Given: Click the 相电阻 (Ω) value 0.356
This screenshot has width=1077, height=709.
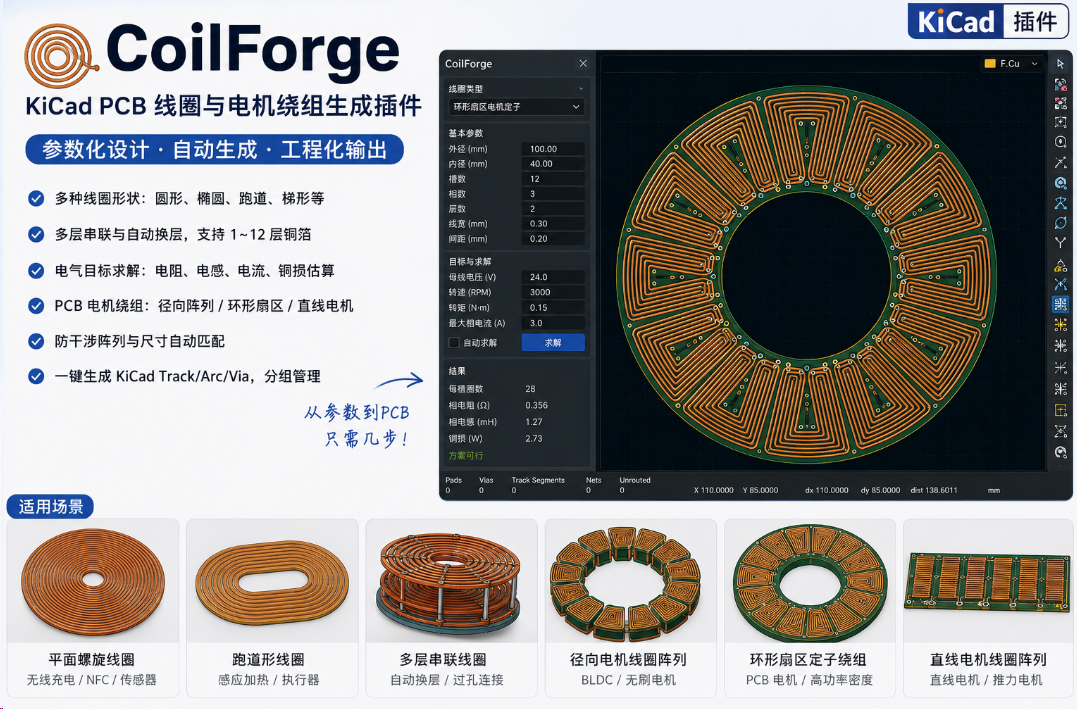Looking at the screenshot, I should 536,405.
